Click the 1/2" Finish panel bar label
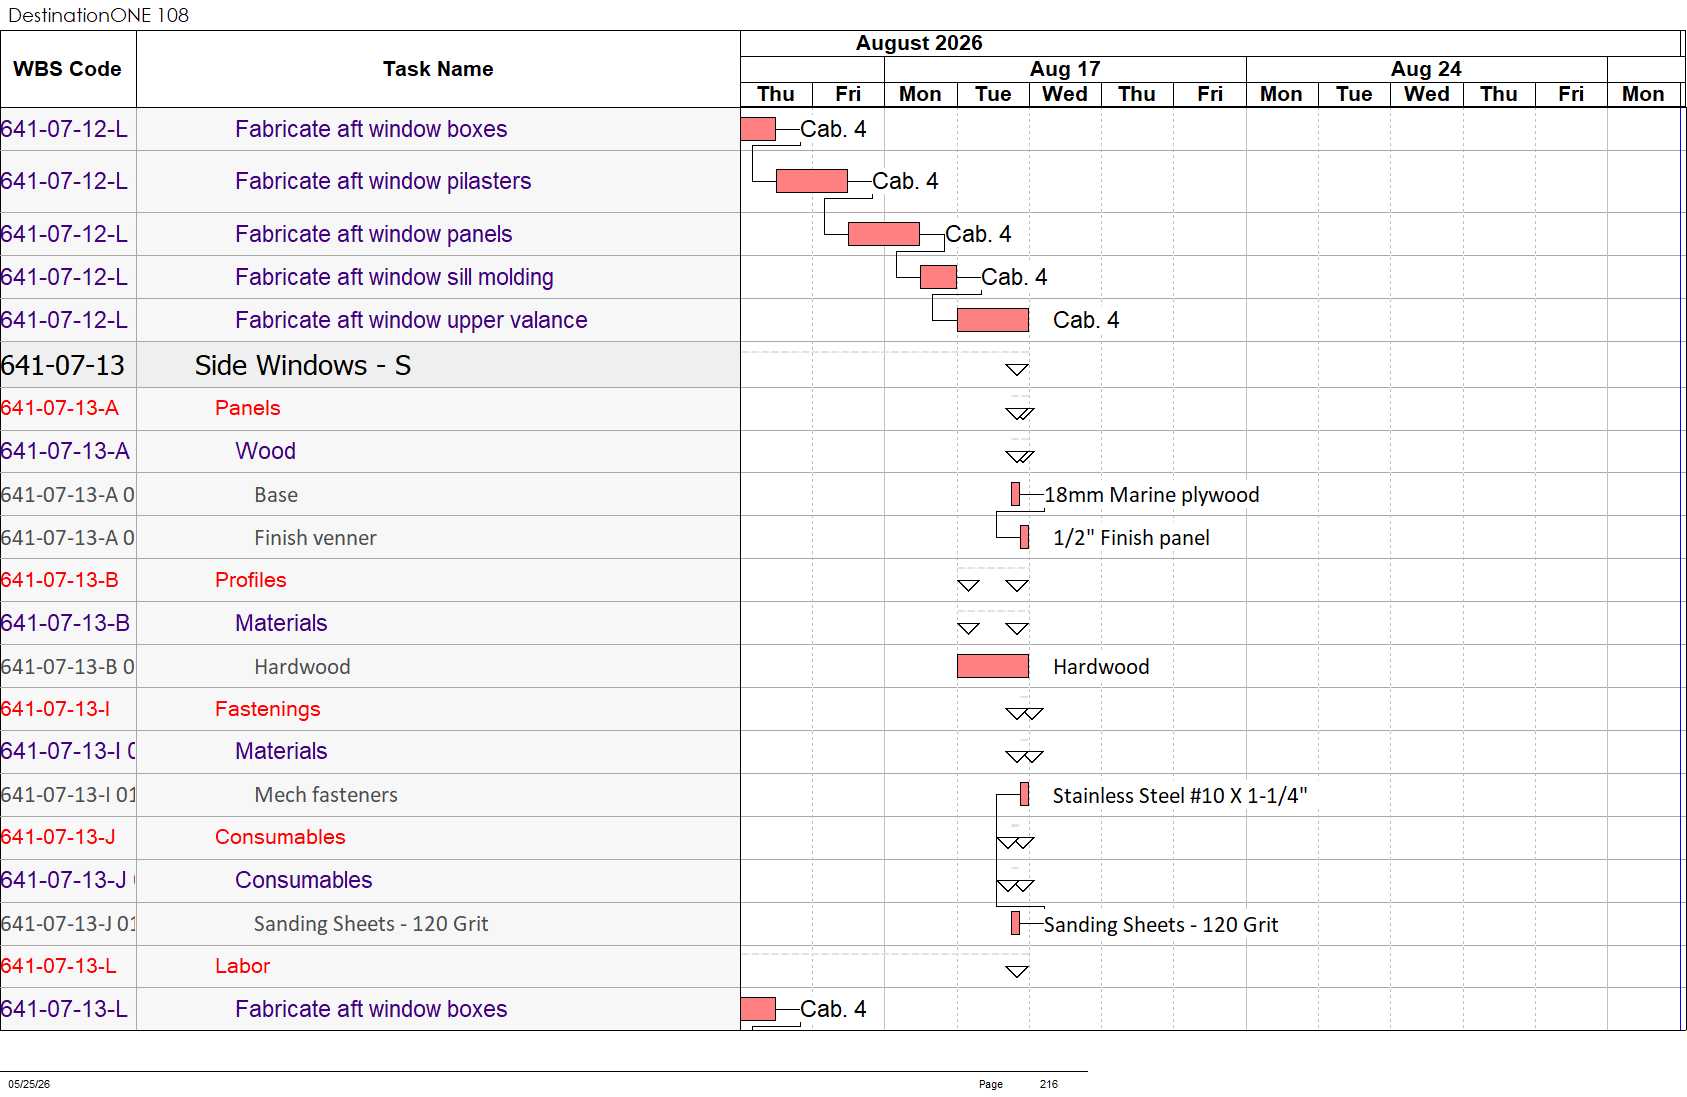The image size is (1687, 1097). pos(1131,538)
